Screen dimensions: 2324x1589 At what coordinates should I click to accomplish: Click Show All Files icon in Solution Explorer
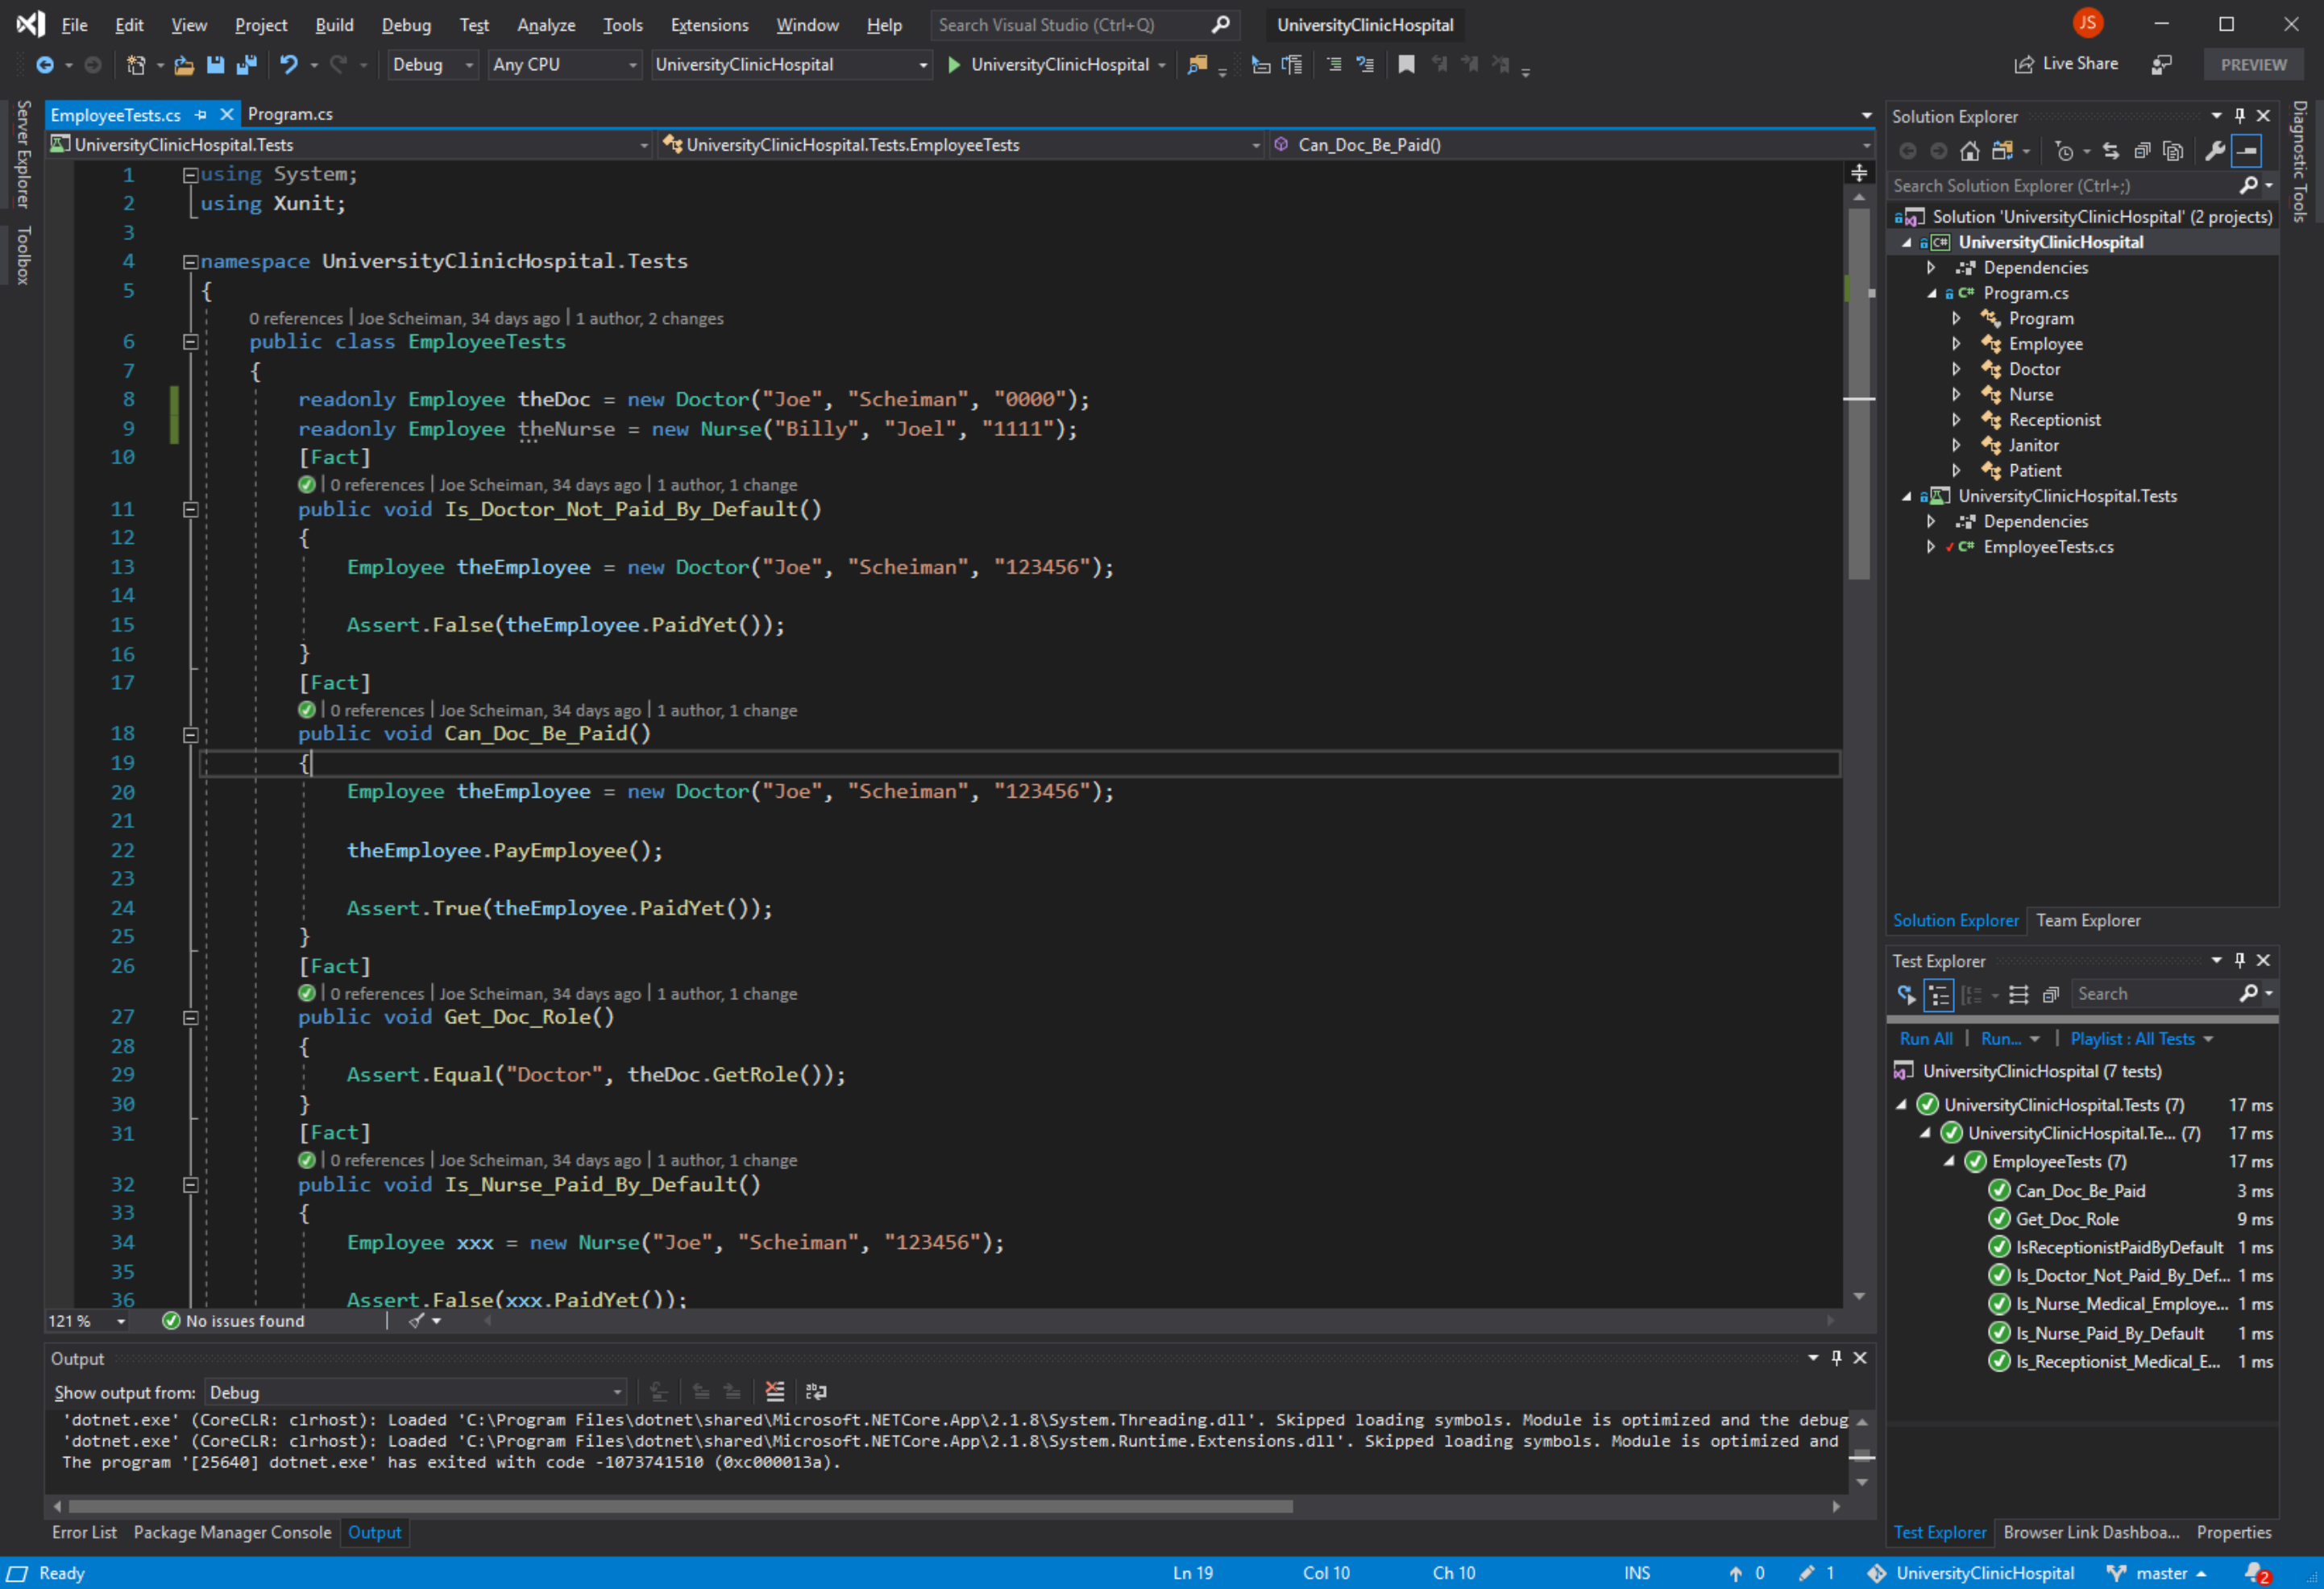pos(2172,151)
